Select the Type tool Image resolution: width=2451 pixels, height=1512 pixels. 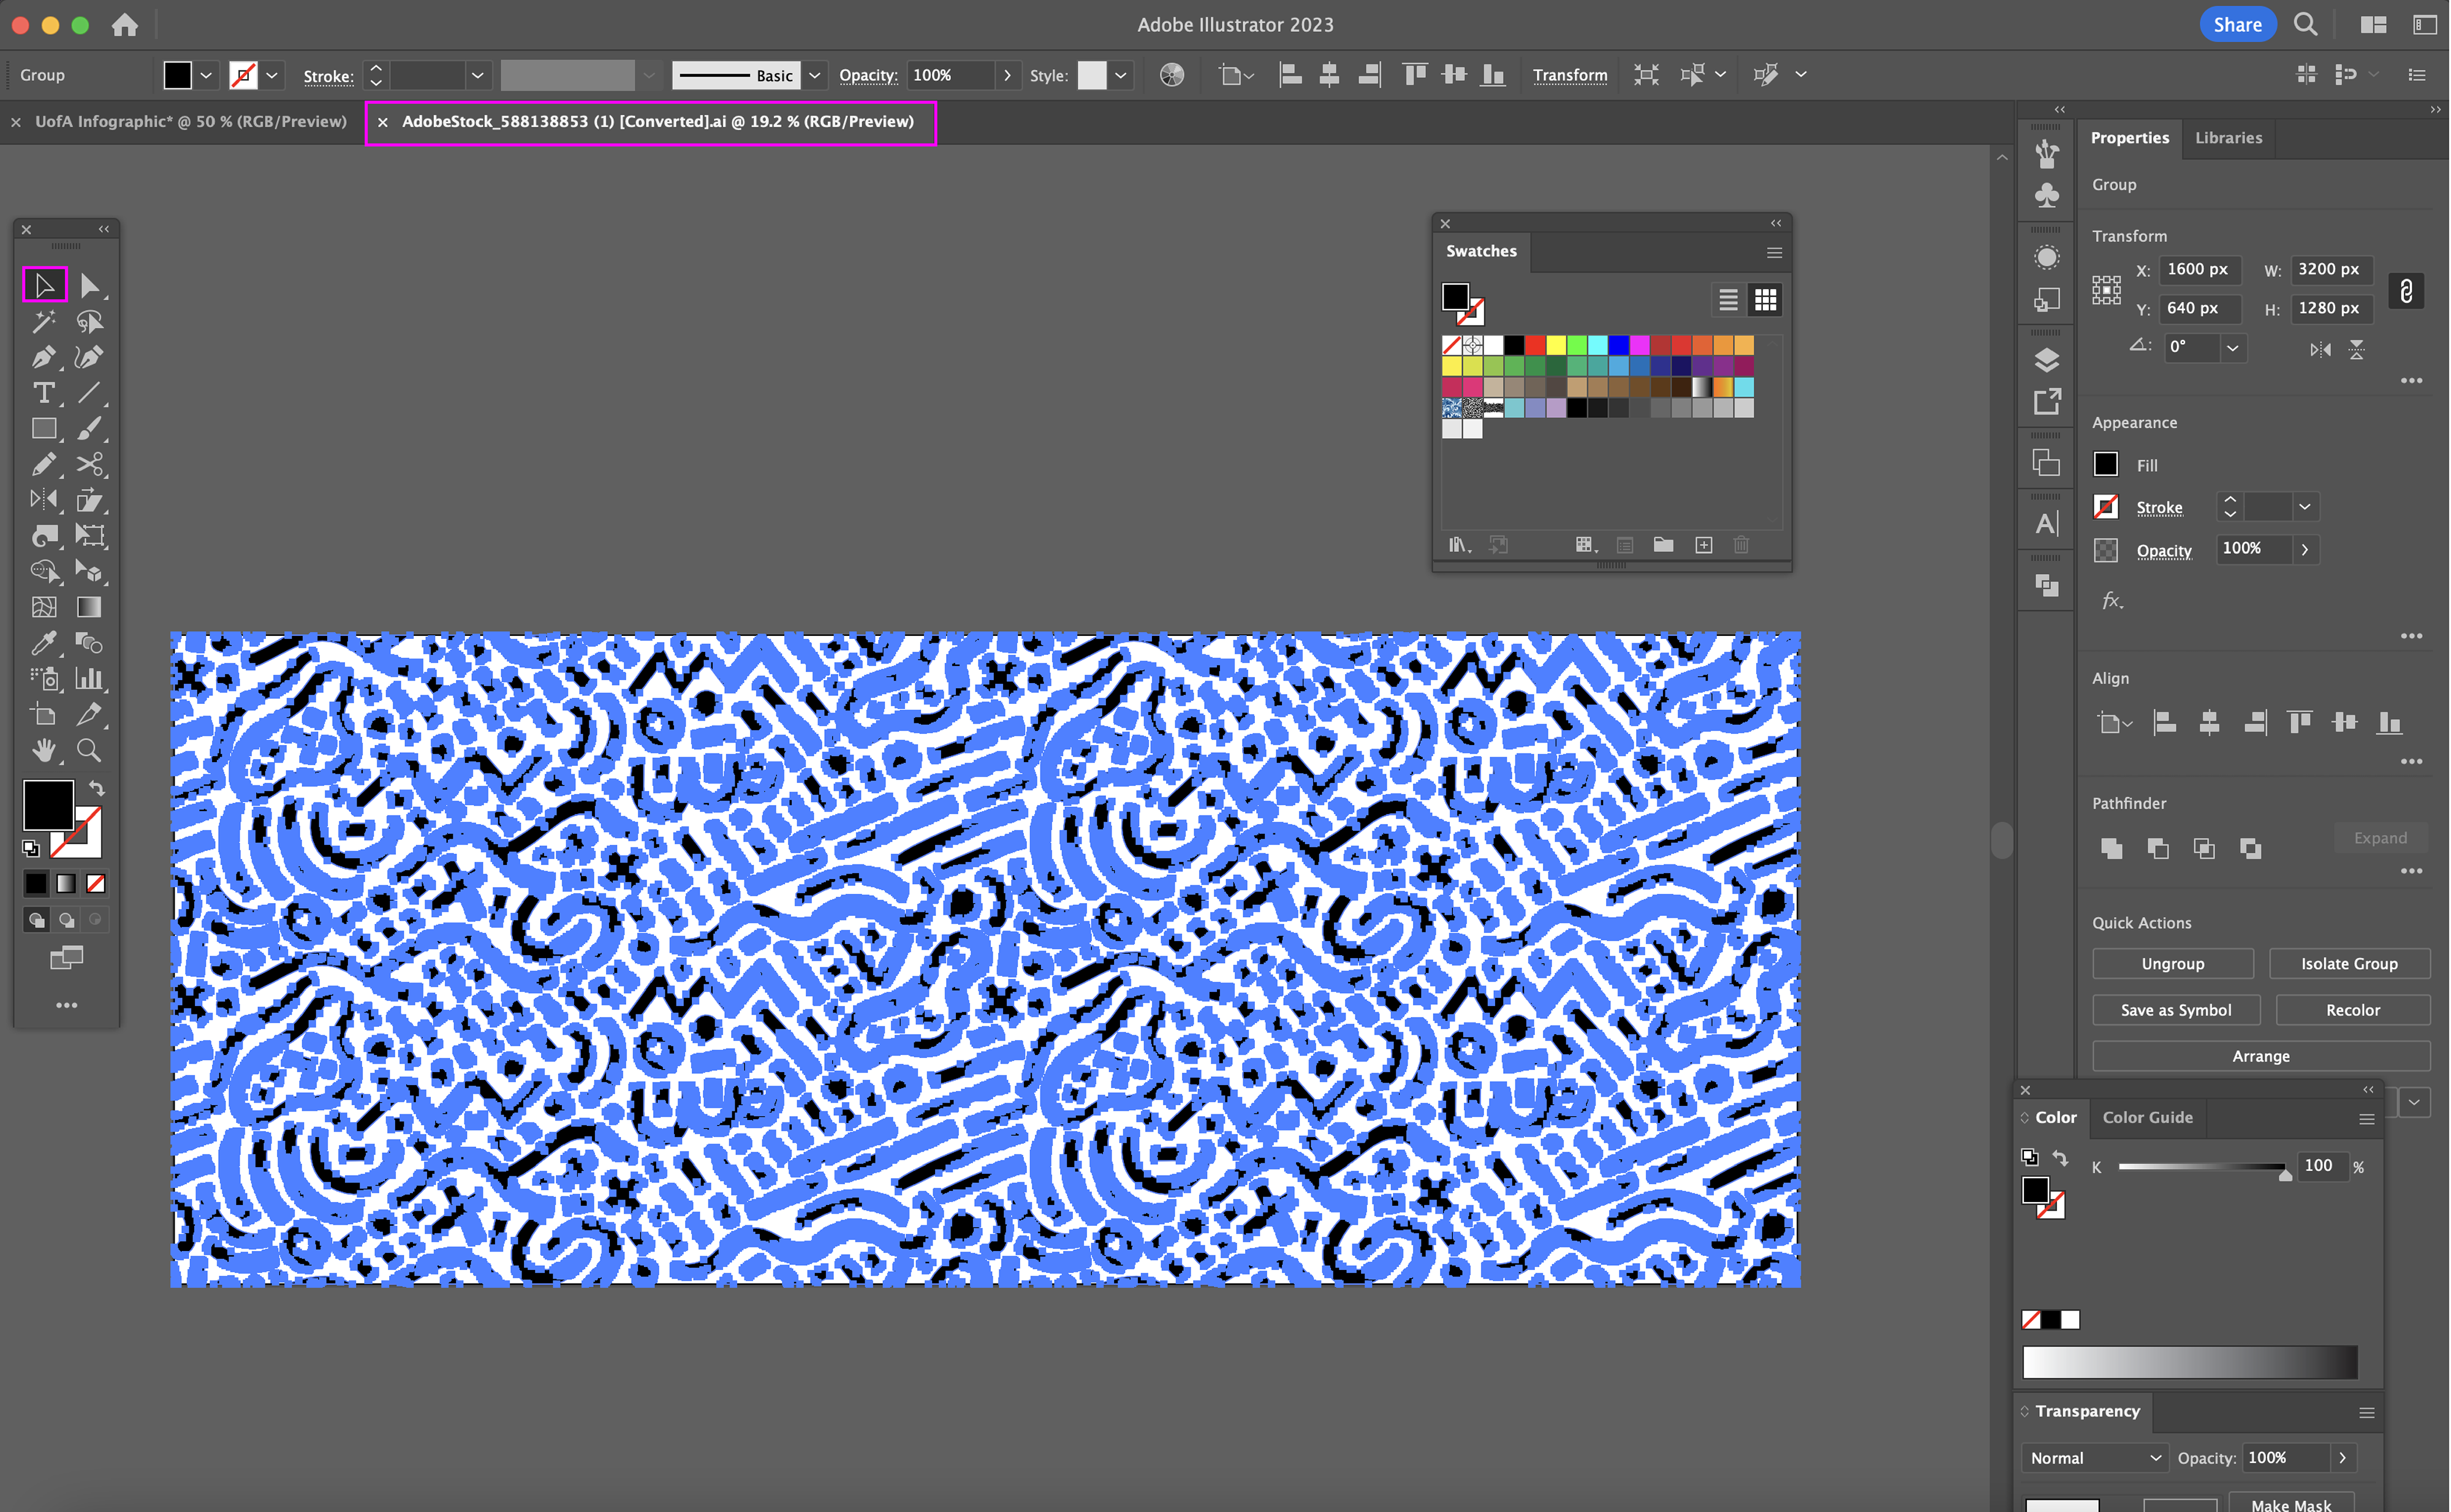pyautogui.click(x=43, y=393)
